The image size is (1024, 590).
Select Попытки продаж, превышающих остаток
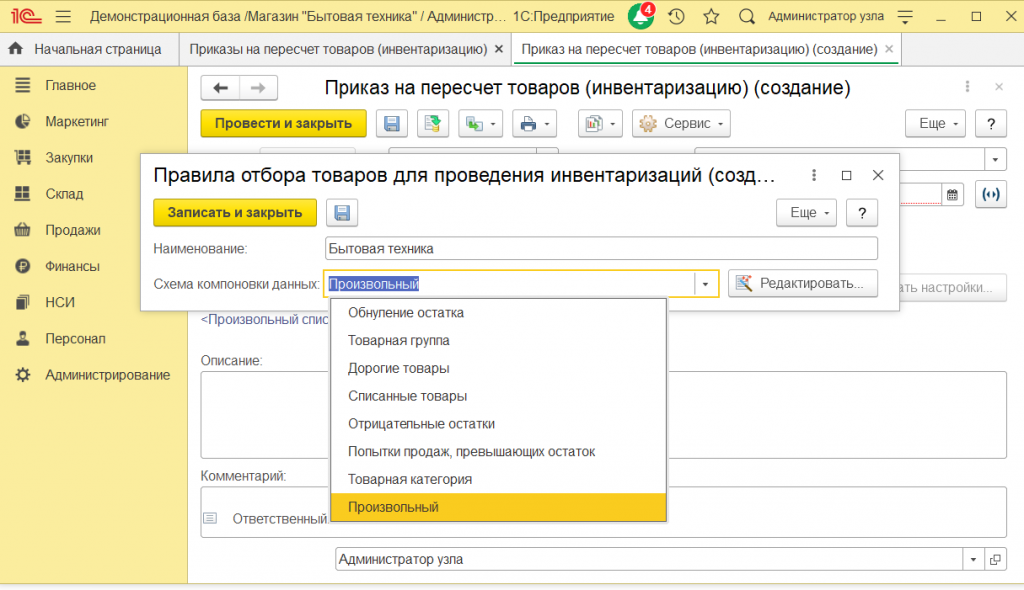[498, 451]
